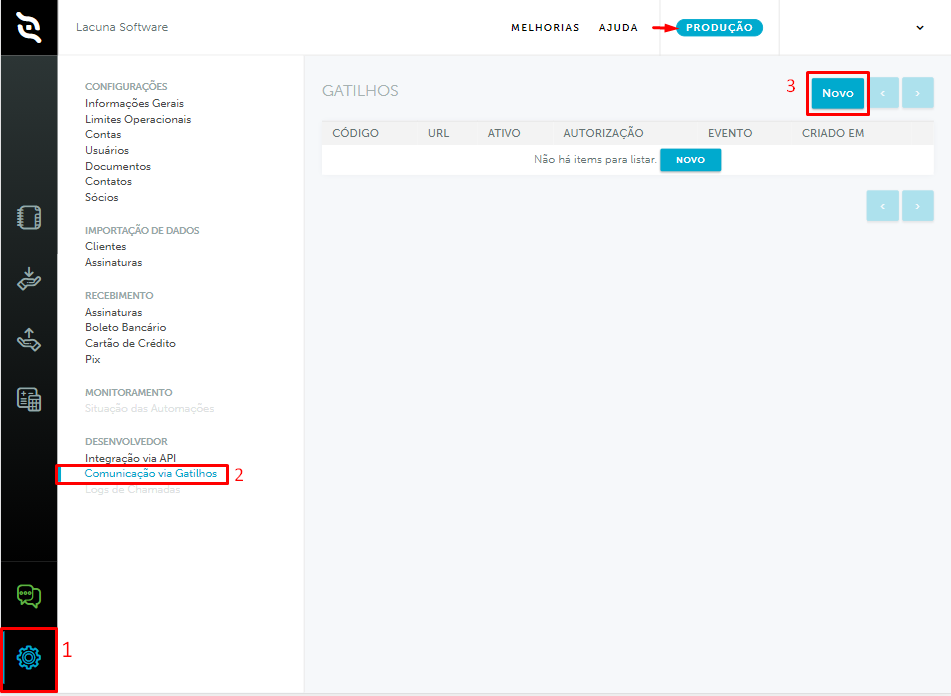
Task: Open the AJUDA menu
Action: (x=618, y=28)
